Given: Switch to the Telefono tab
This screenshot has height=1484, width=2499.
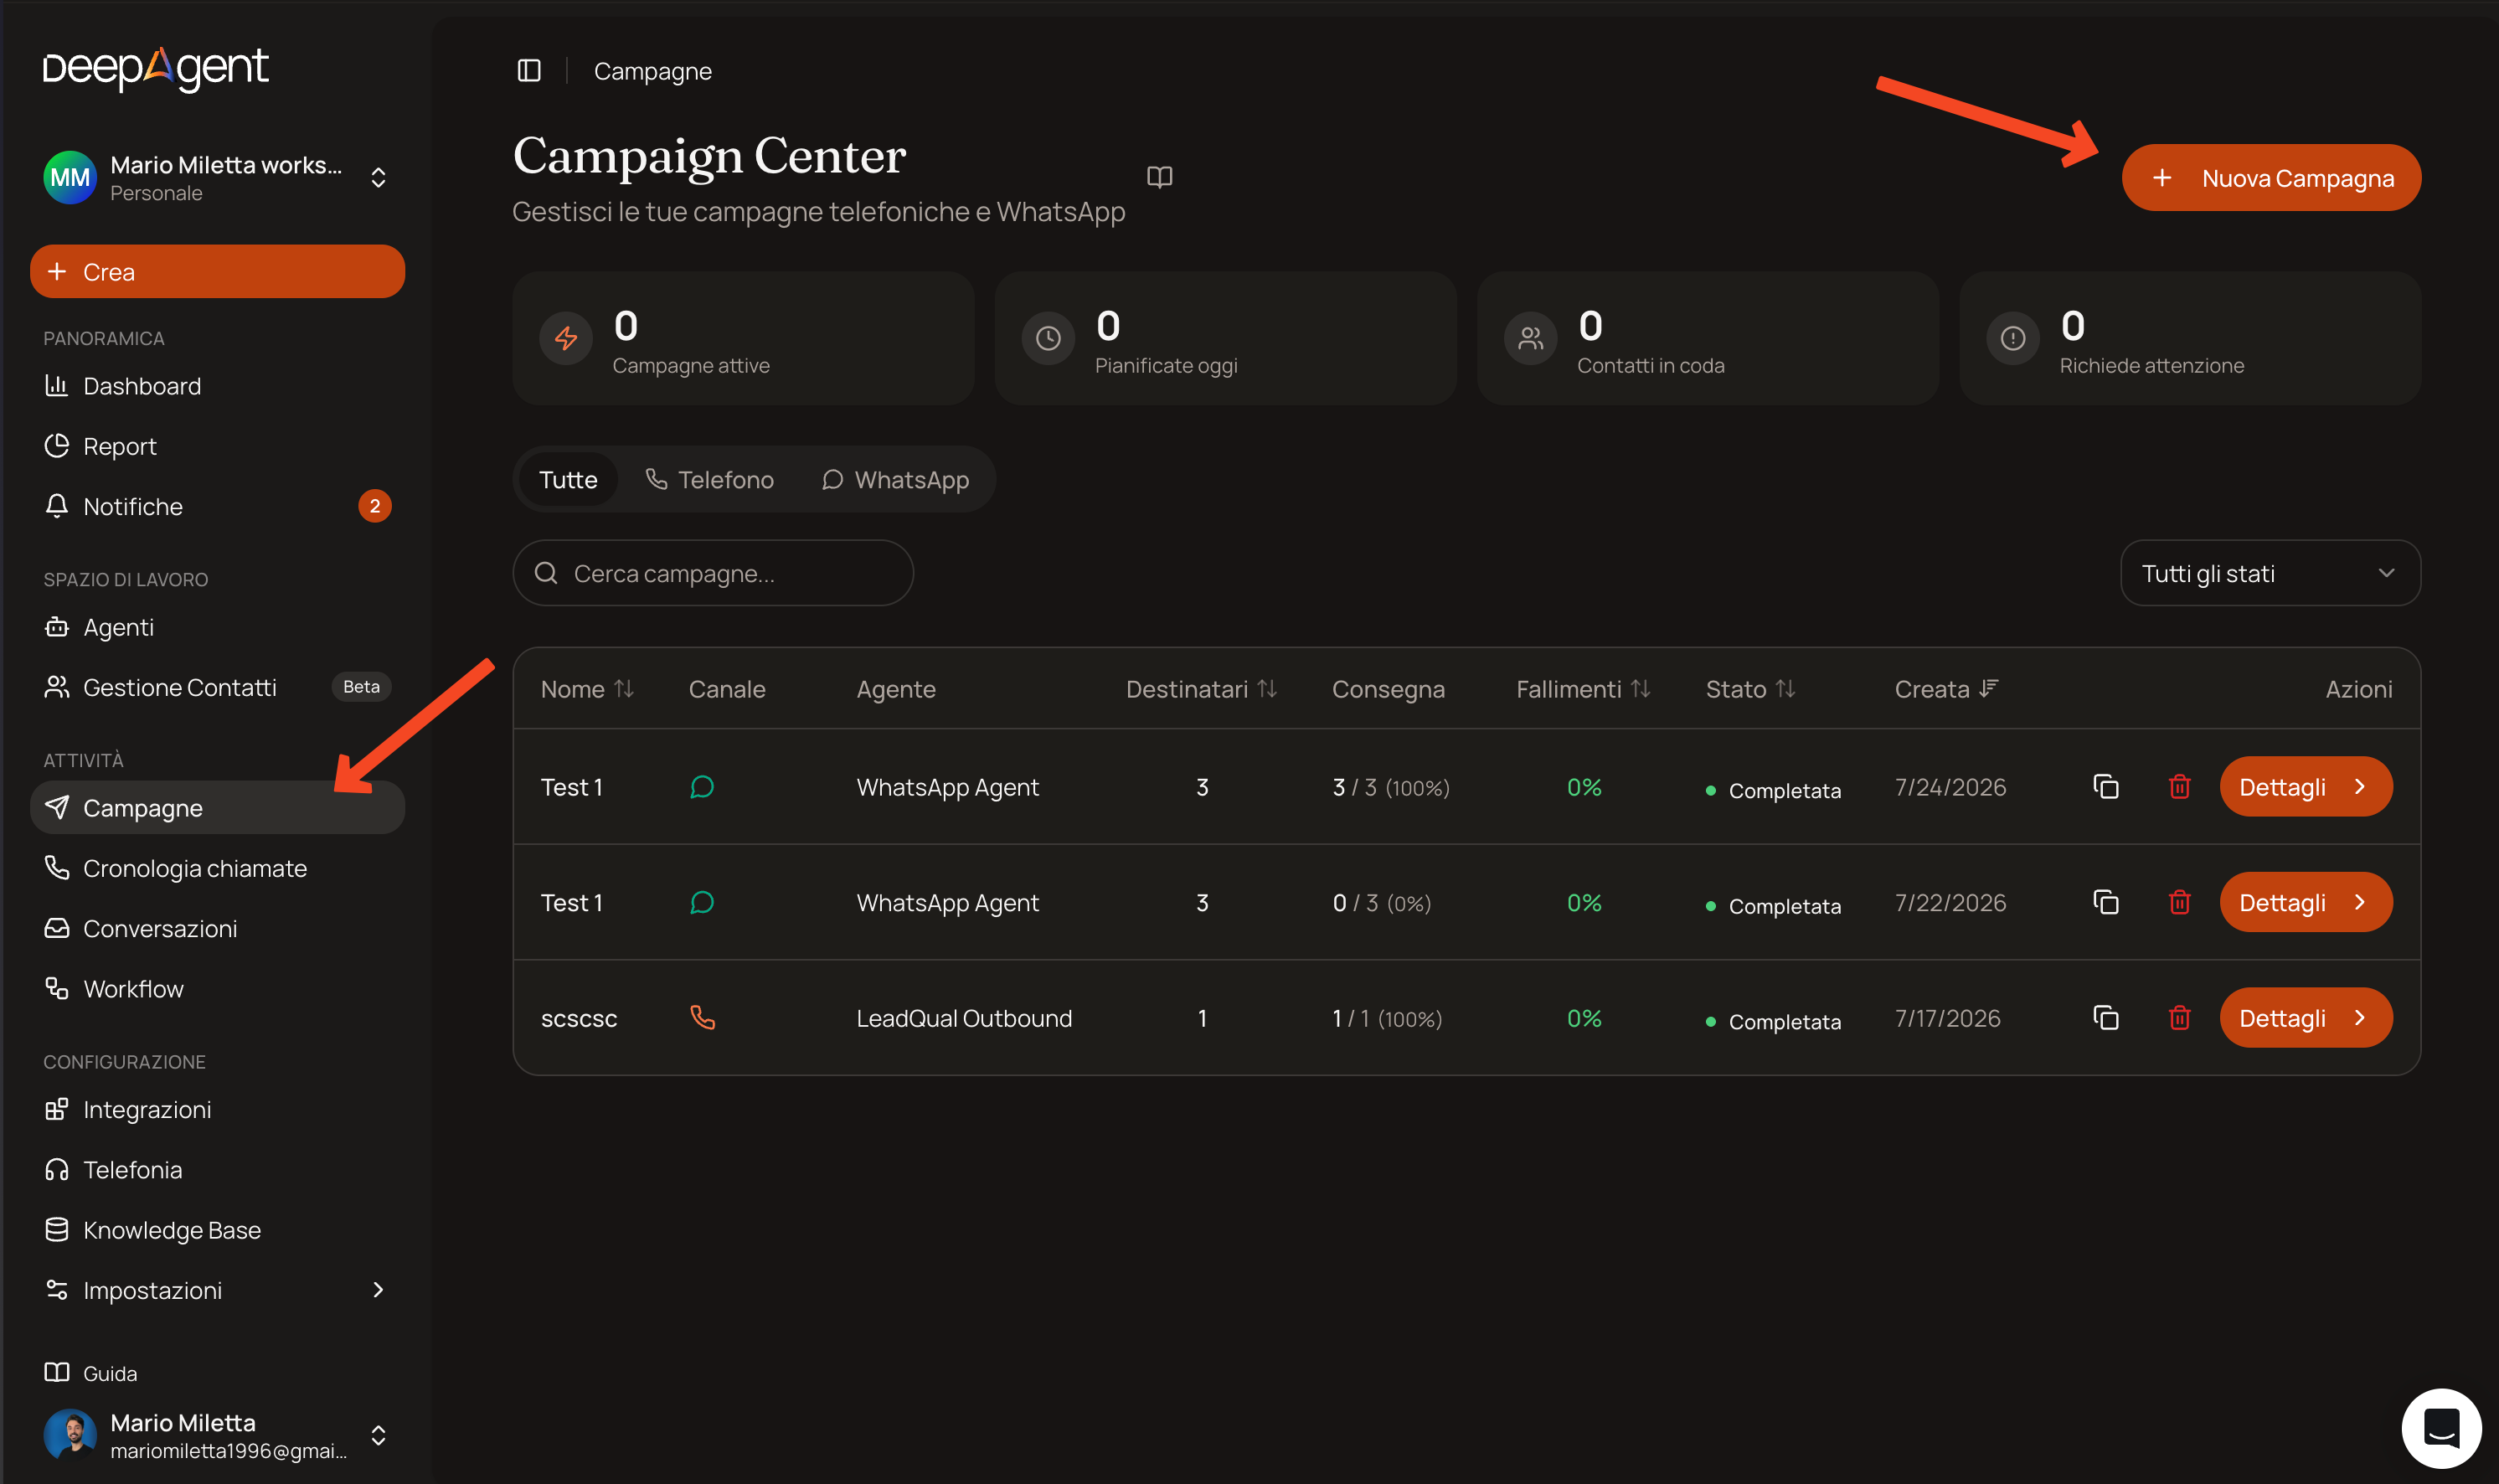Looking at the screenshot, I should [709, 480].
